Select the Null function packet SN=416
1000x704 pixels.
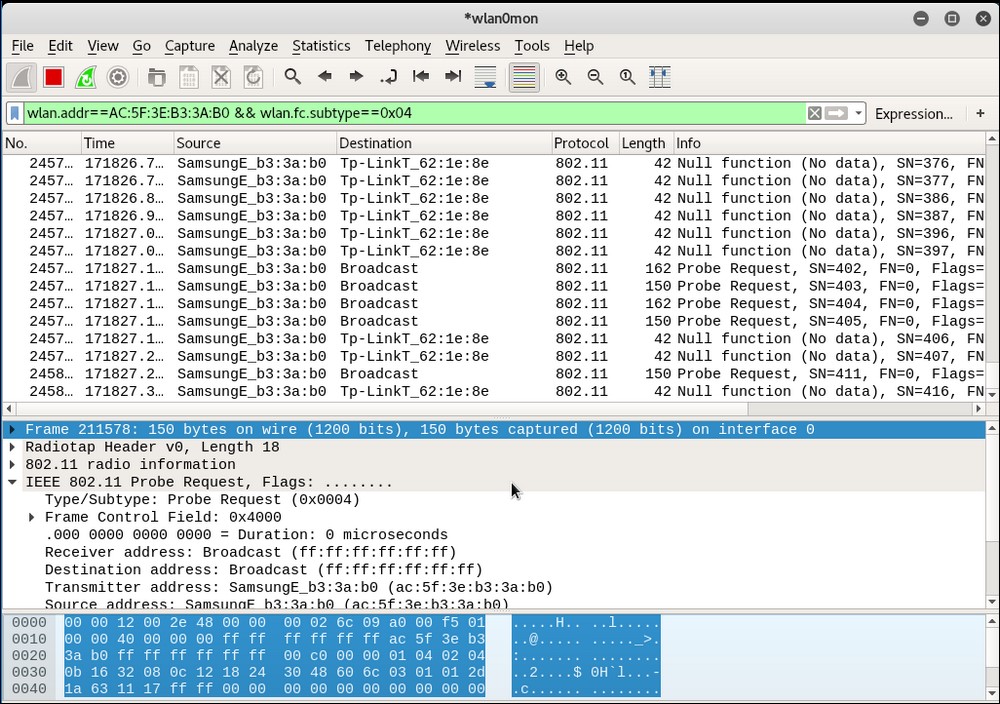(494, 392)
